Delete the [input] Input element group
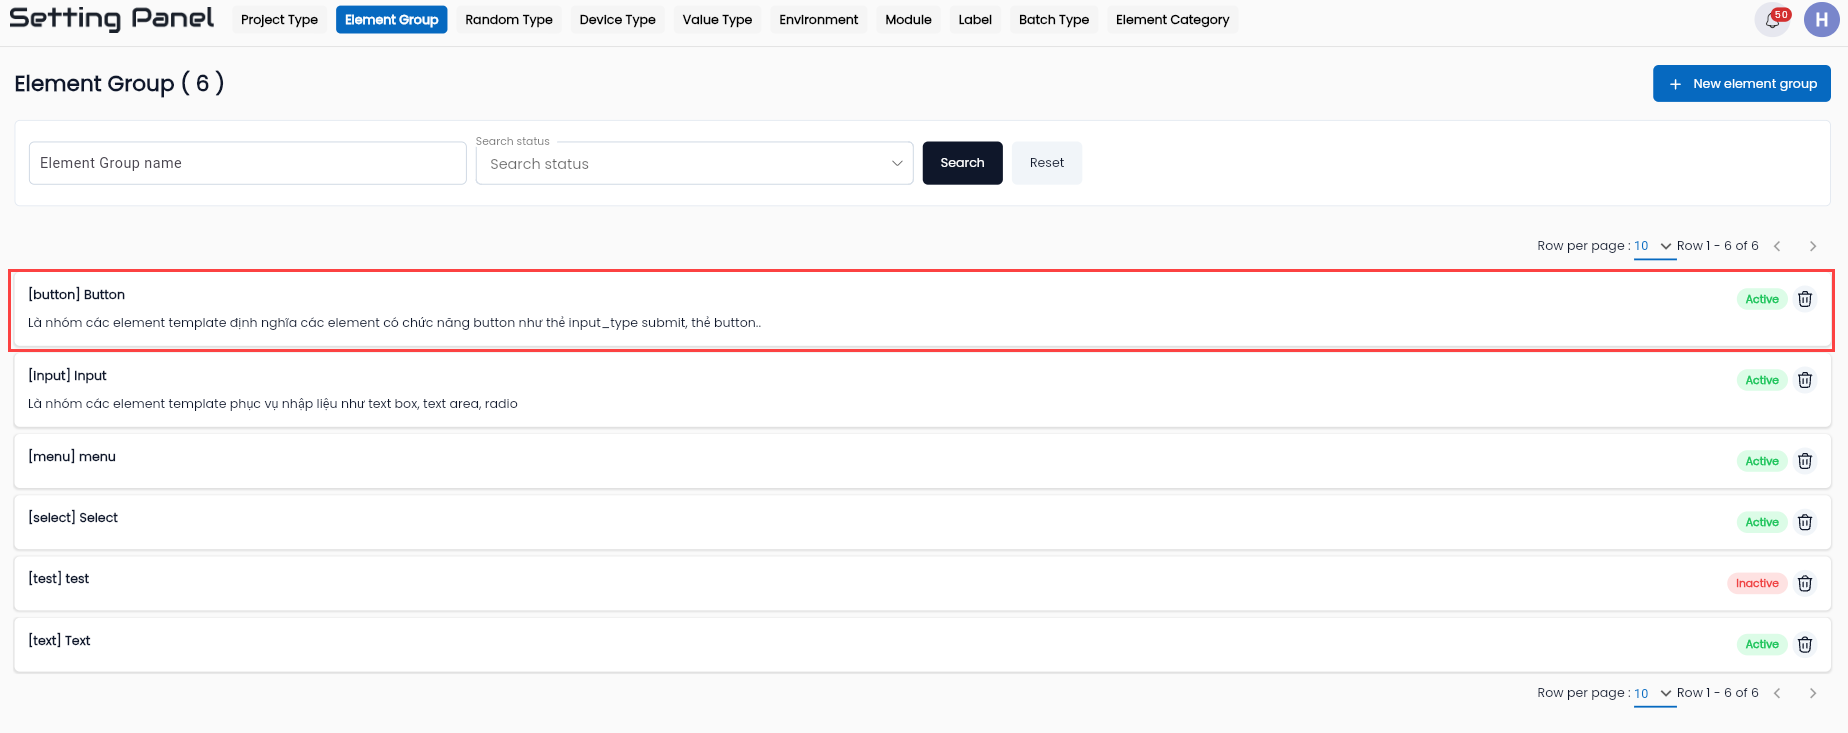Image resolution: width=1848 pixels, height=733 pixels. click(x=1805, y=380)
